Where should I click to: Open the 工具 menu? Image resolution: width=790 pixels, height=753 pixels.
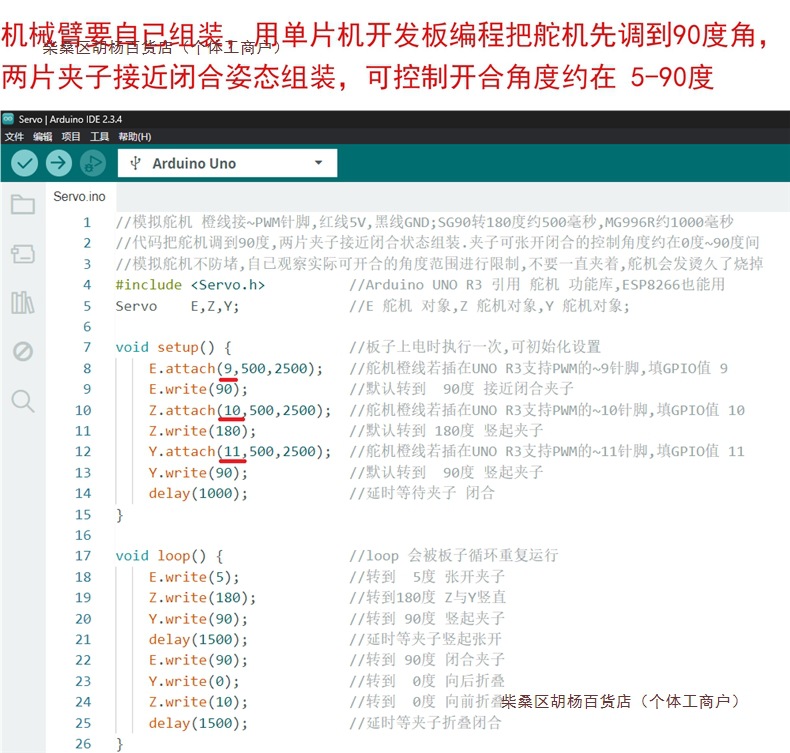coord(99,136)
